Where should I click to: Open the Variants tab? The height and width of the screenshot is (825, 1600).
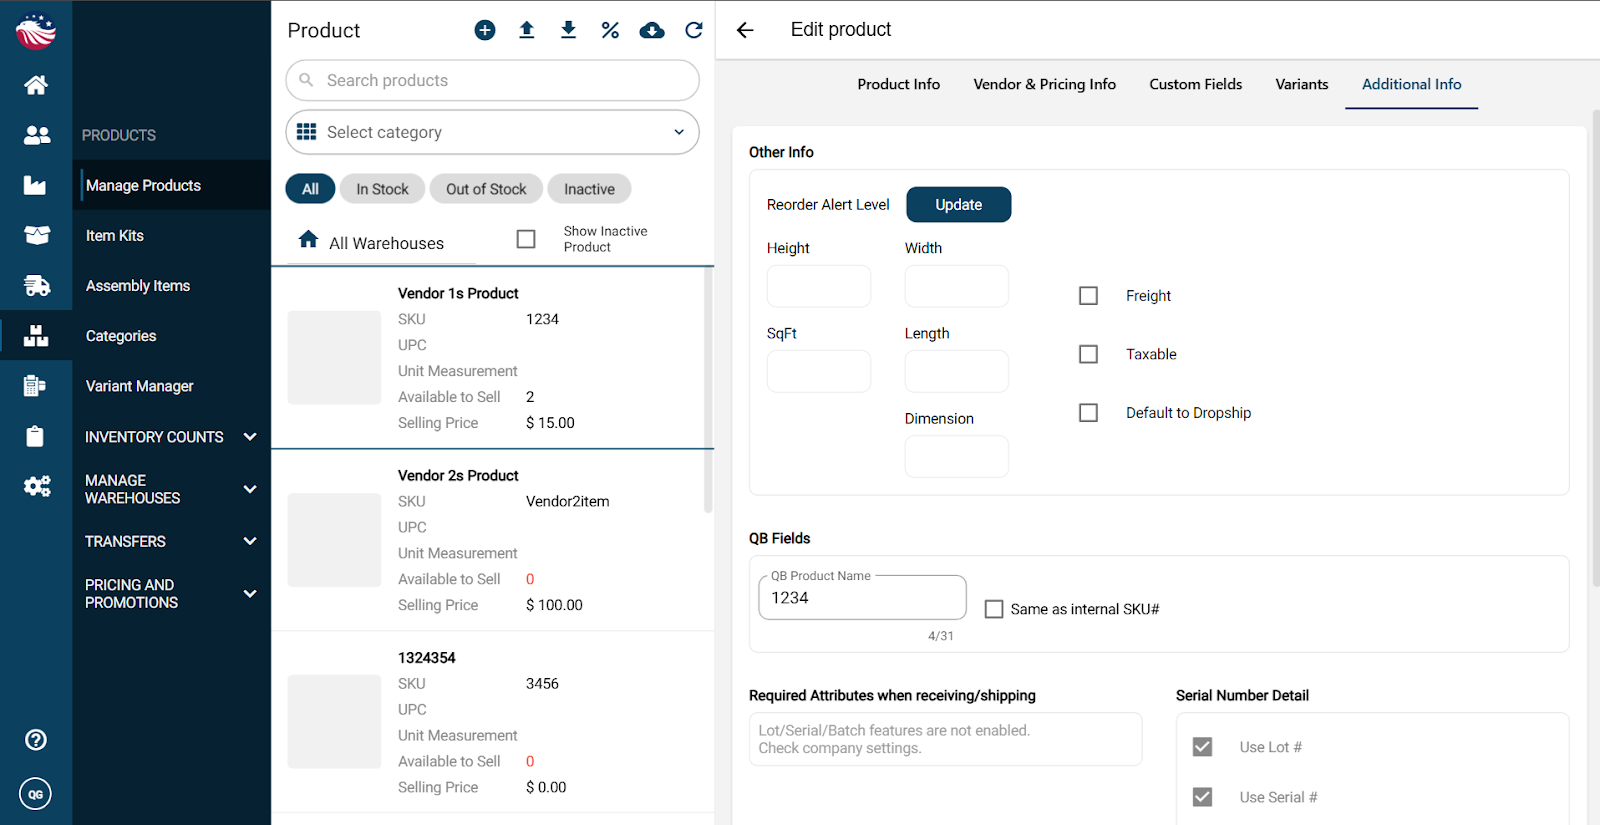(1301, 84)
